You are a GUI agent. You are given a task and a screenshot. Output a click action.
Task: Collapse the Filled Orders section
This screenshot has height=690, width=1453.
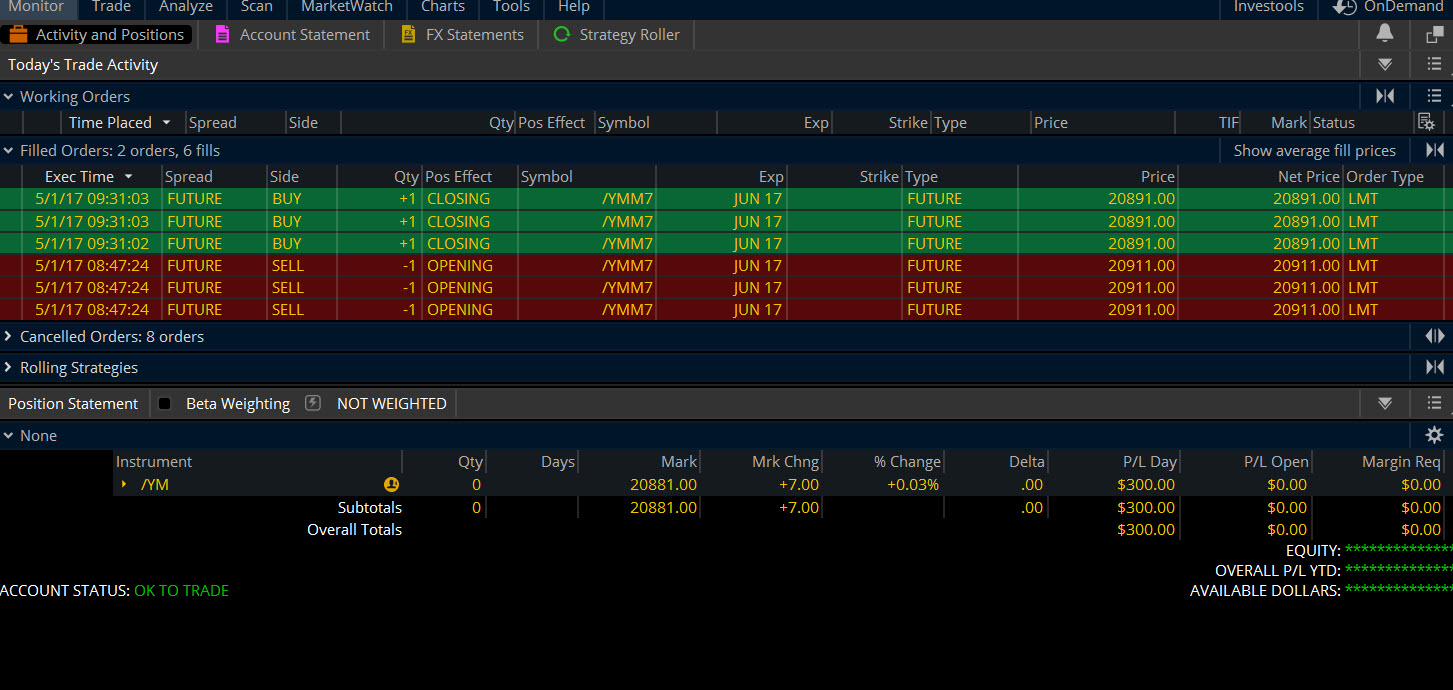click(x=8, y=150)
